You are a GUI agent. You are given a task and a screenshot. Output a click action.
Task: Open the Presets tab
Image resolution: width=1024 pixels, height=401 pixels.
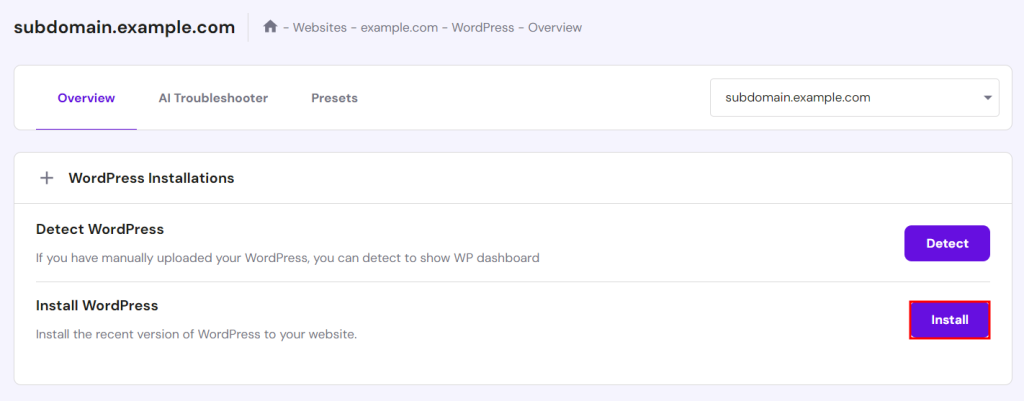coord(334,98)
